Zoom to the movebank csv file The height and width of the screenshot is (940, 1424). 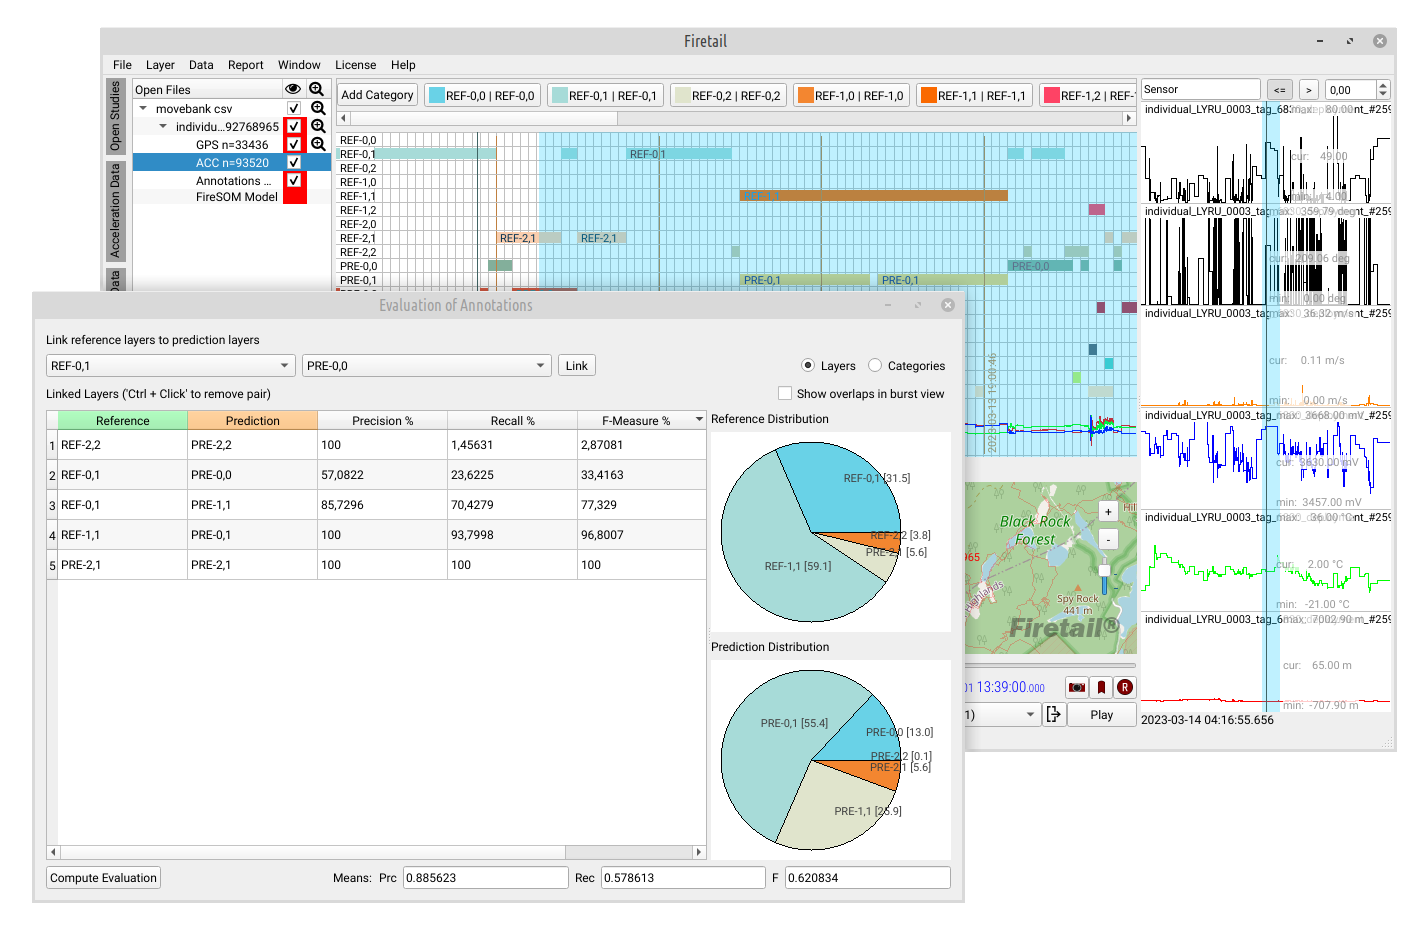click(x=318, y=108)
